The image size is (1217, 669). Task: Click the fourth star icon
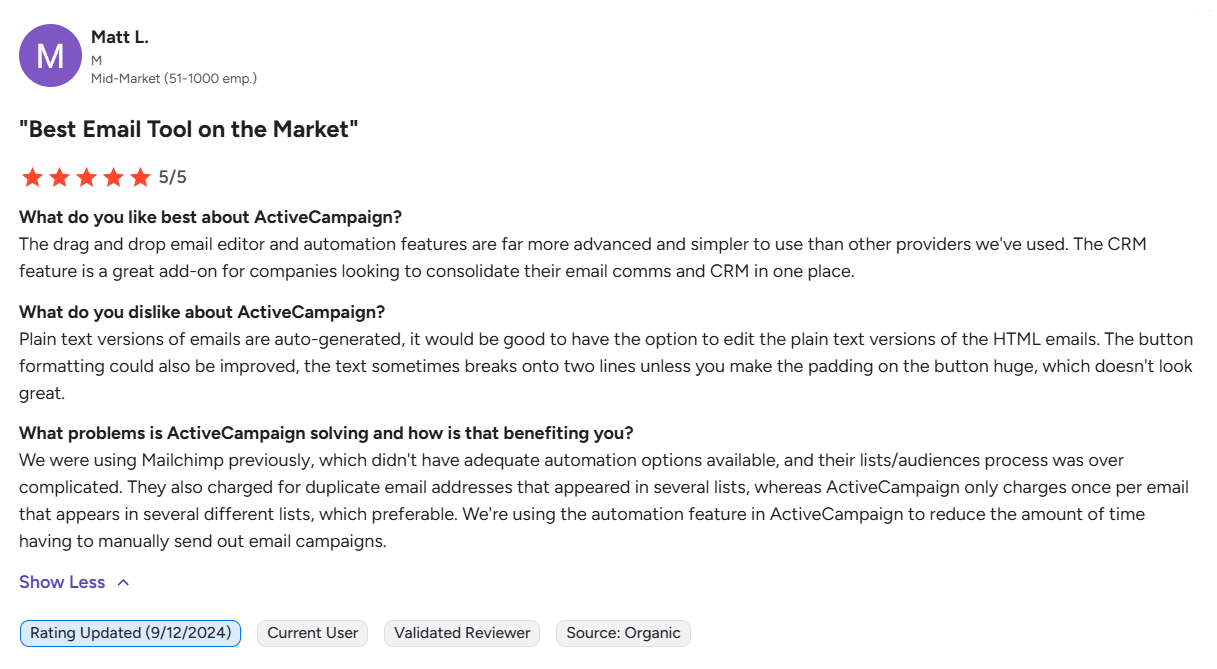click(113, 177)
